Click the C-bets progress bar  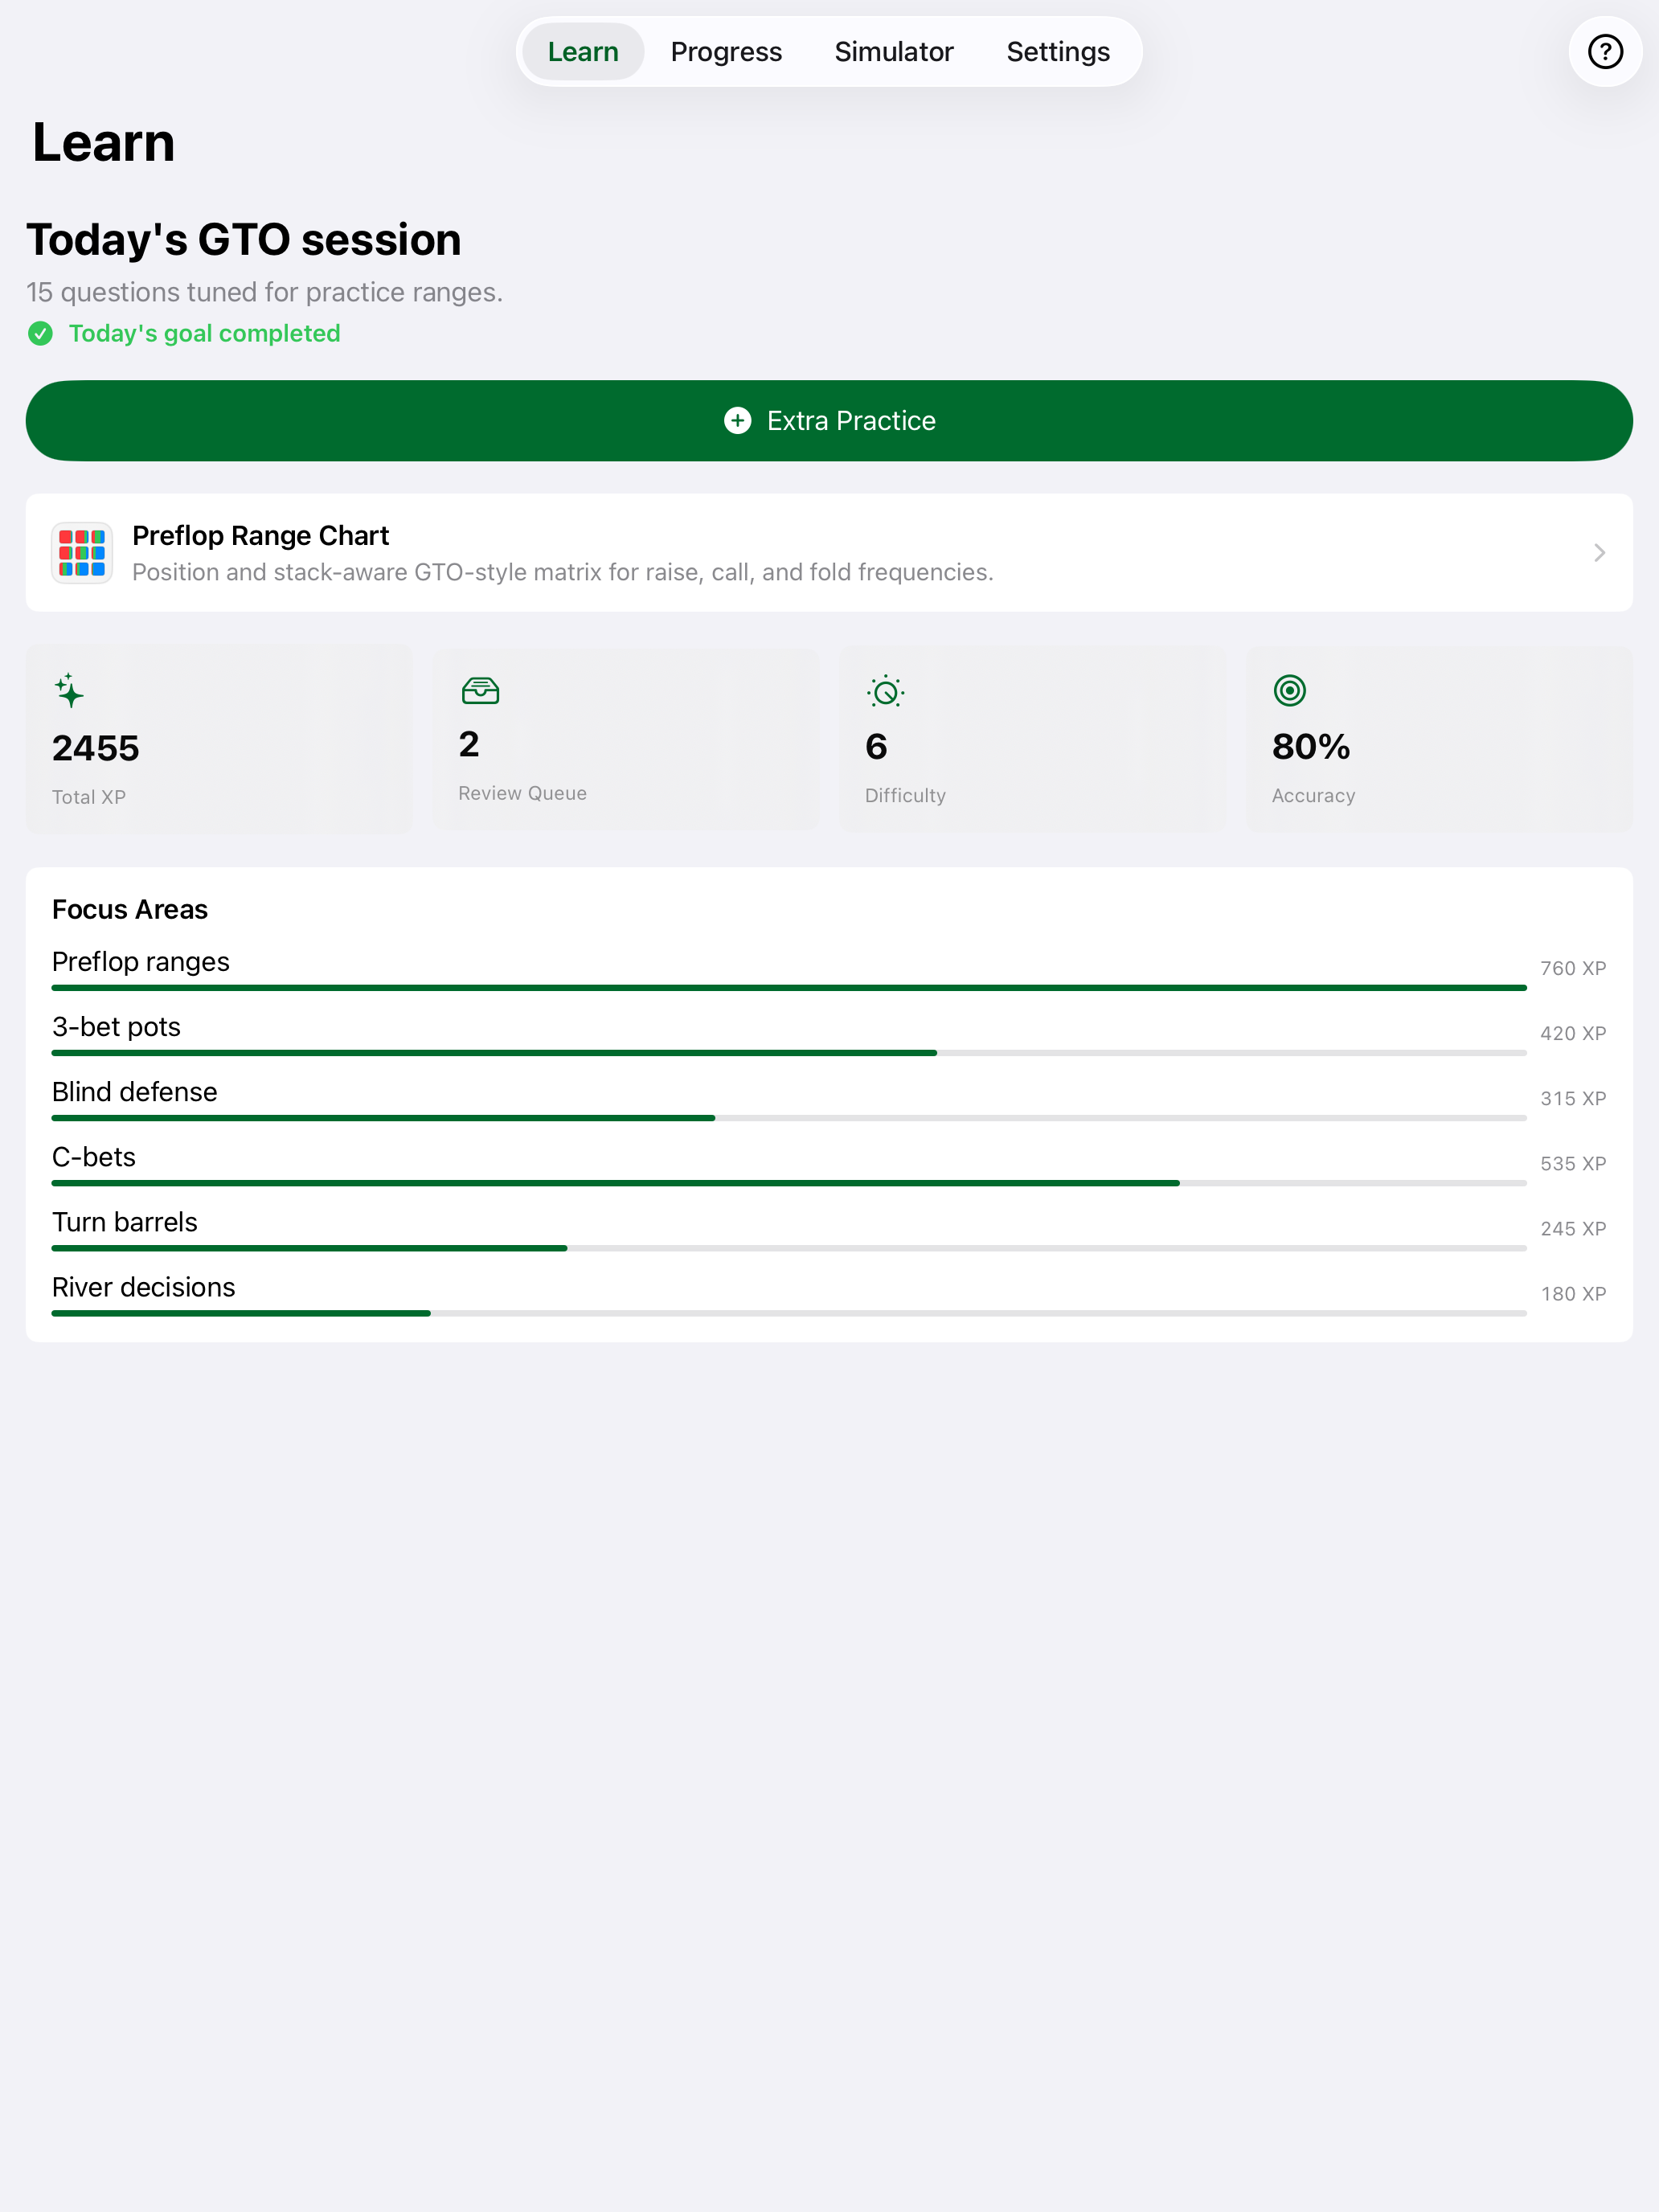point(789,1183)
